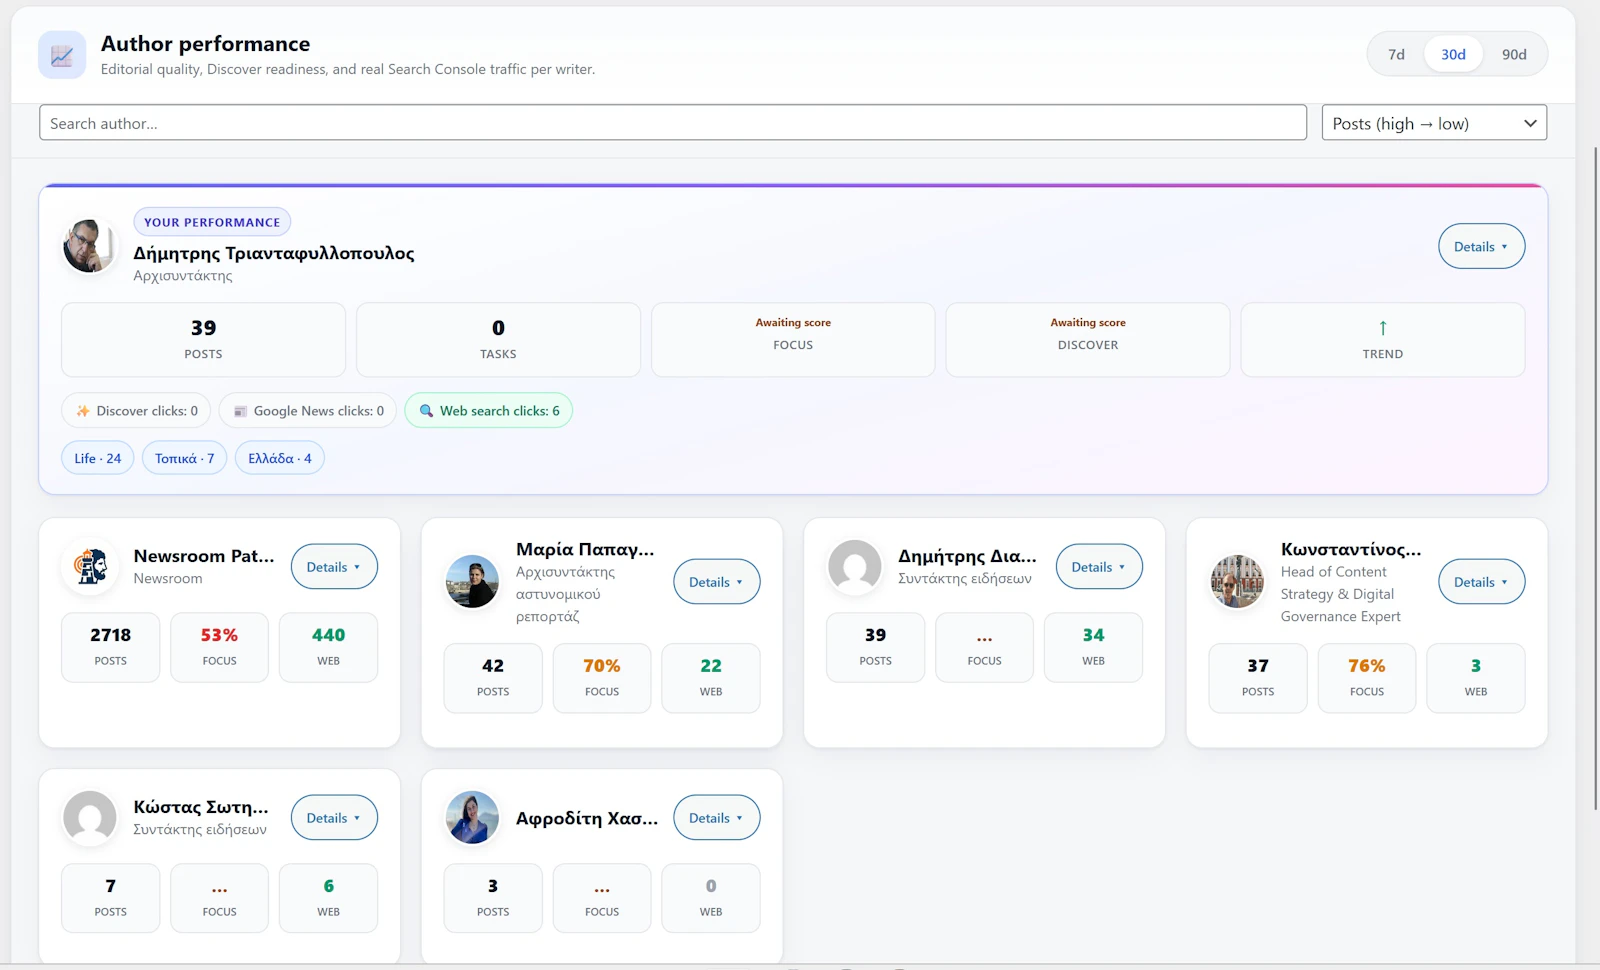Expand Details for Μαρία Παπαγ...
Screen dimensions: 1600x970
pyautogui.click(x=716, y=582)
